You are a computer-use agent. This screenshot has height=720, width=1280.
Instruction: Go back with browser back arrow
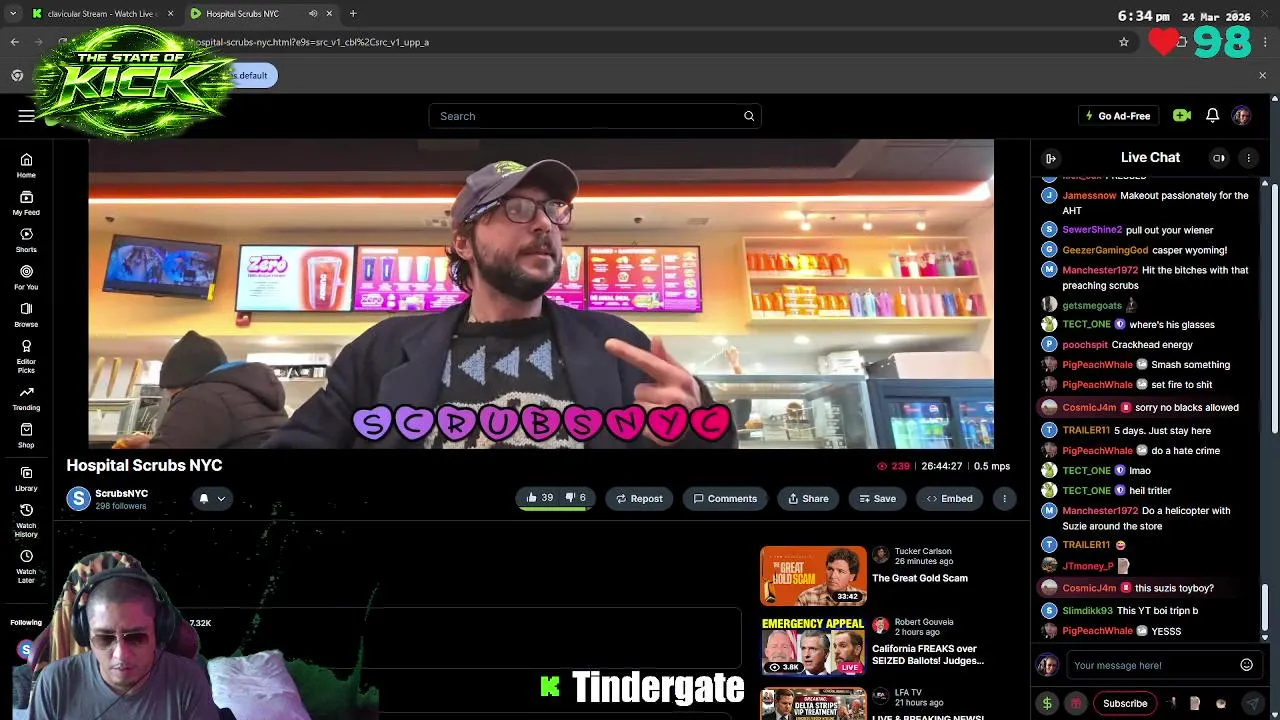point(15,42)
